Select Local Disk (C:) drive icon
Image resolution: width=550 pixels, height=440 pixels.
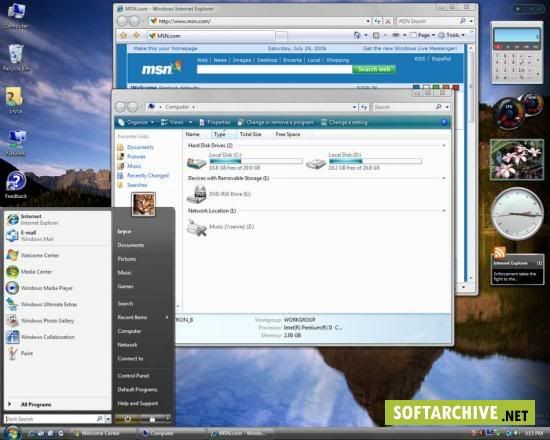[x=196, y=162]
